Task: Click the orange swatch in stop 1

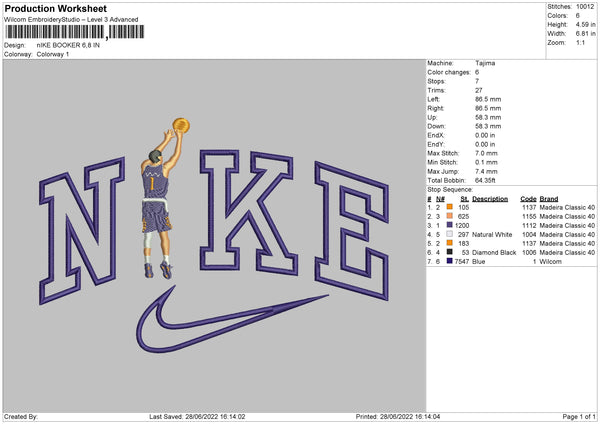Action: pos(450,207)
